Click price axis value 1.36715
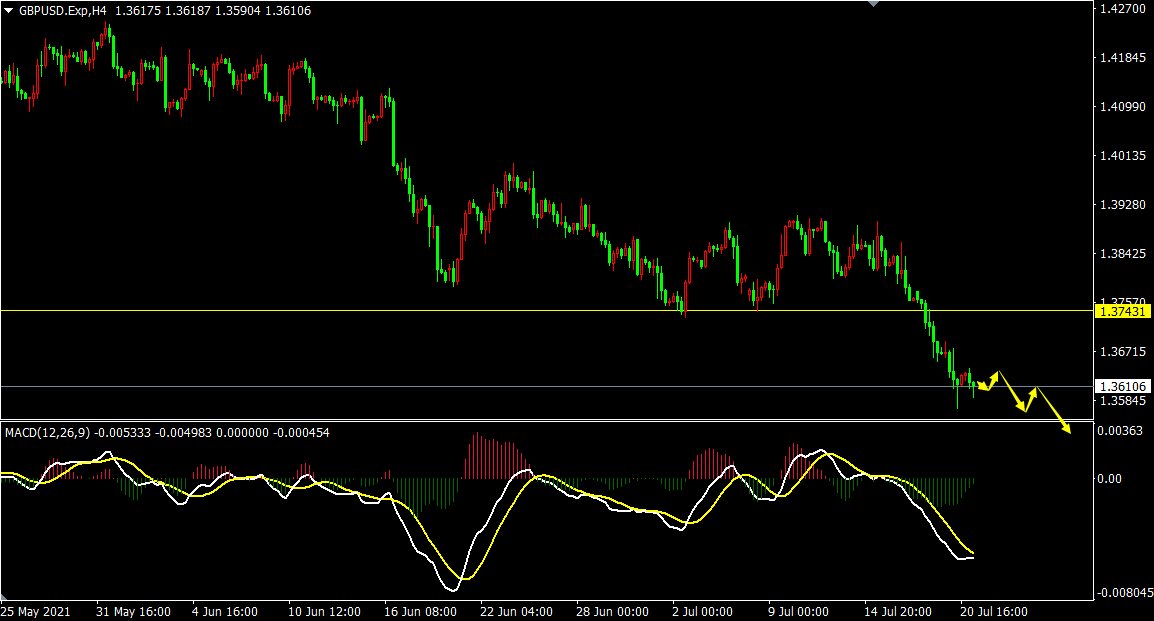This screenshot has width=1154, height=621. 1122,352
